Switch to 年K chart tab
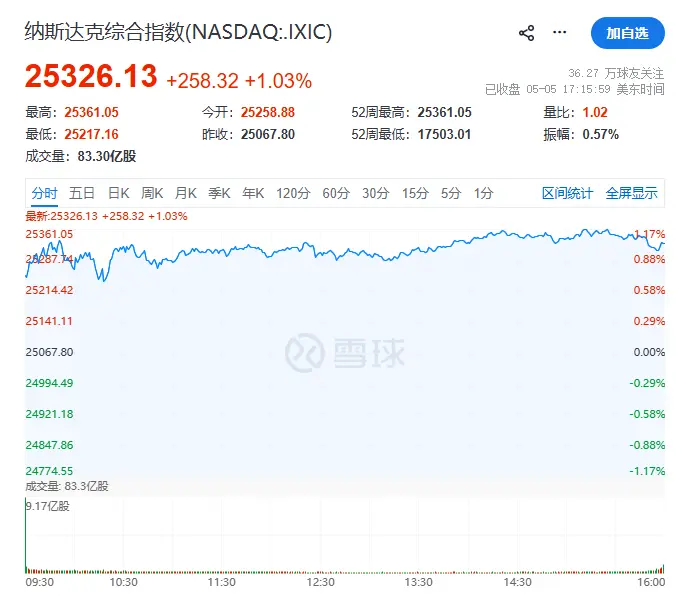 tap(253, 193)
